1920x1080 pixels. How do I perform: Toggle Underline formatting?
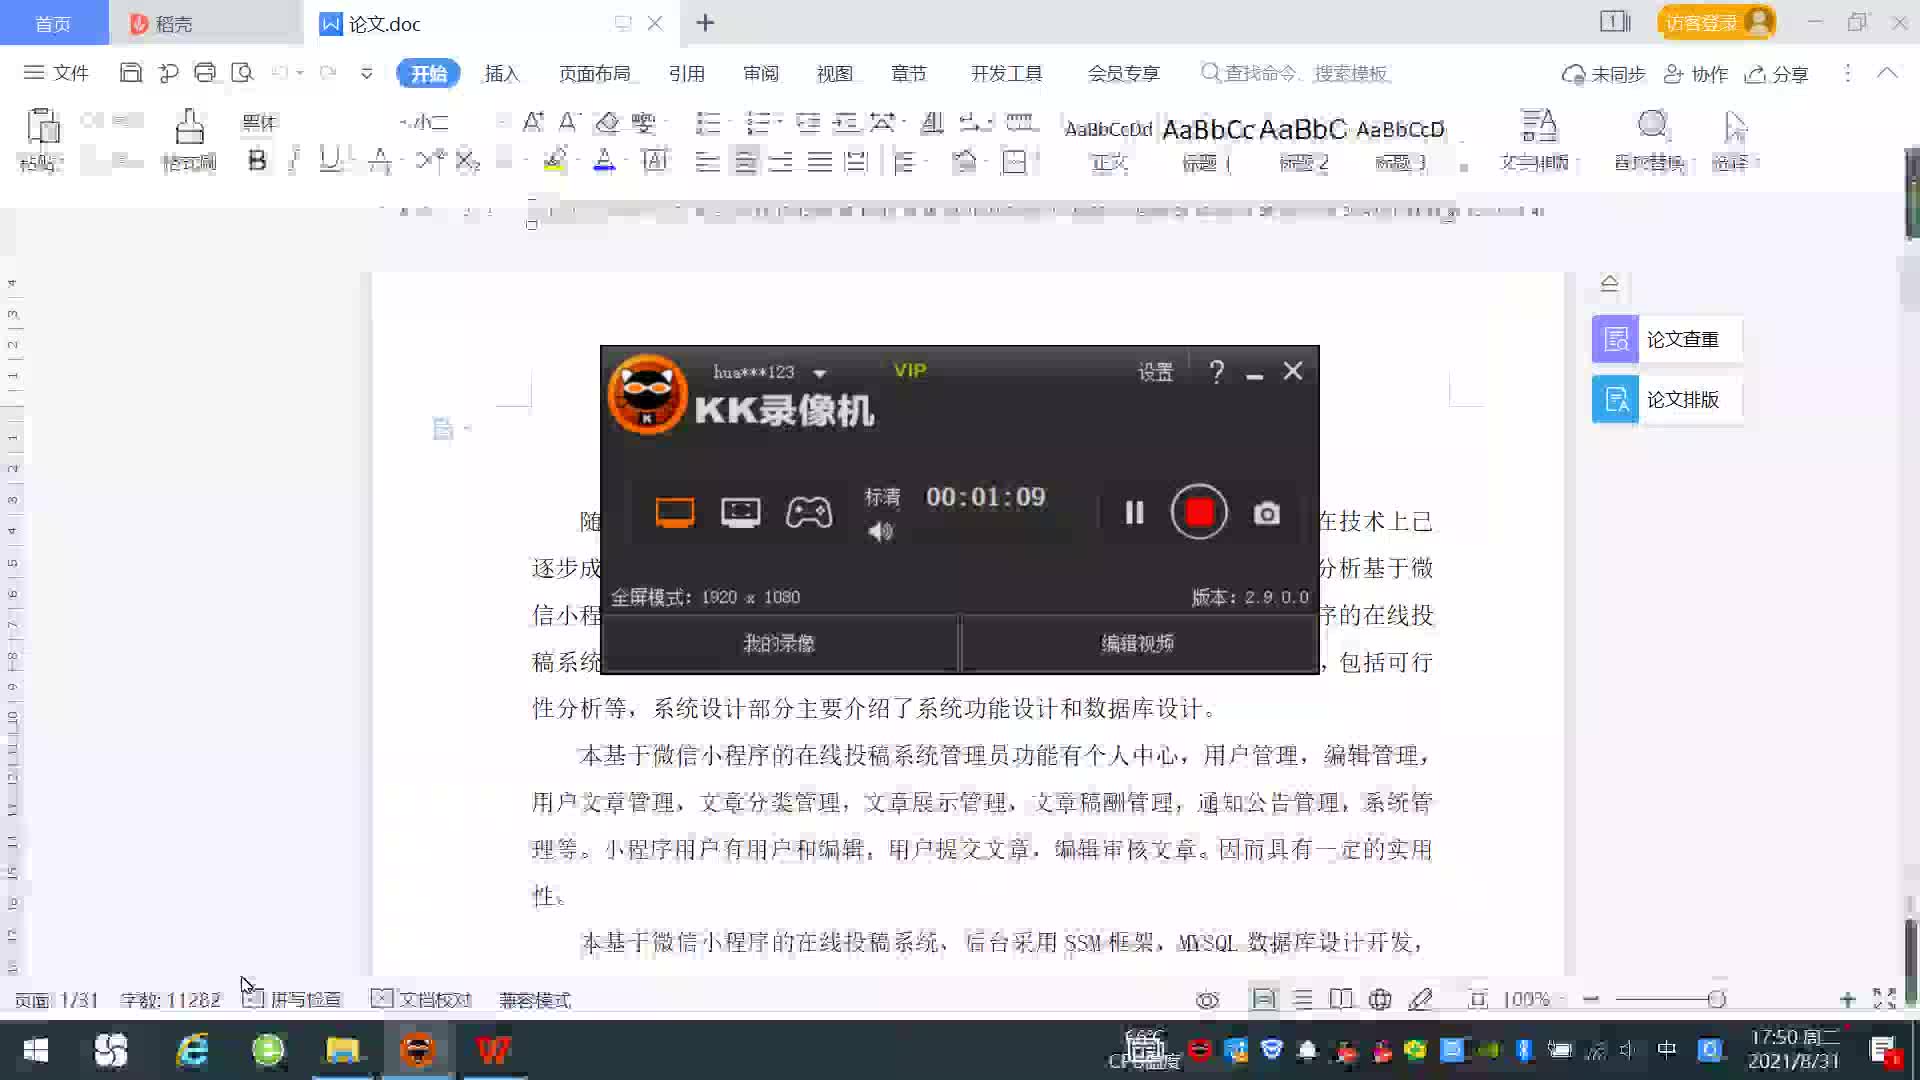tap(329, 161)
